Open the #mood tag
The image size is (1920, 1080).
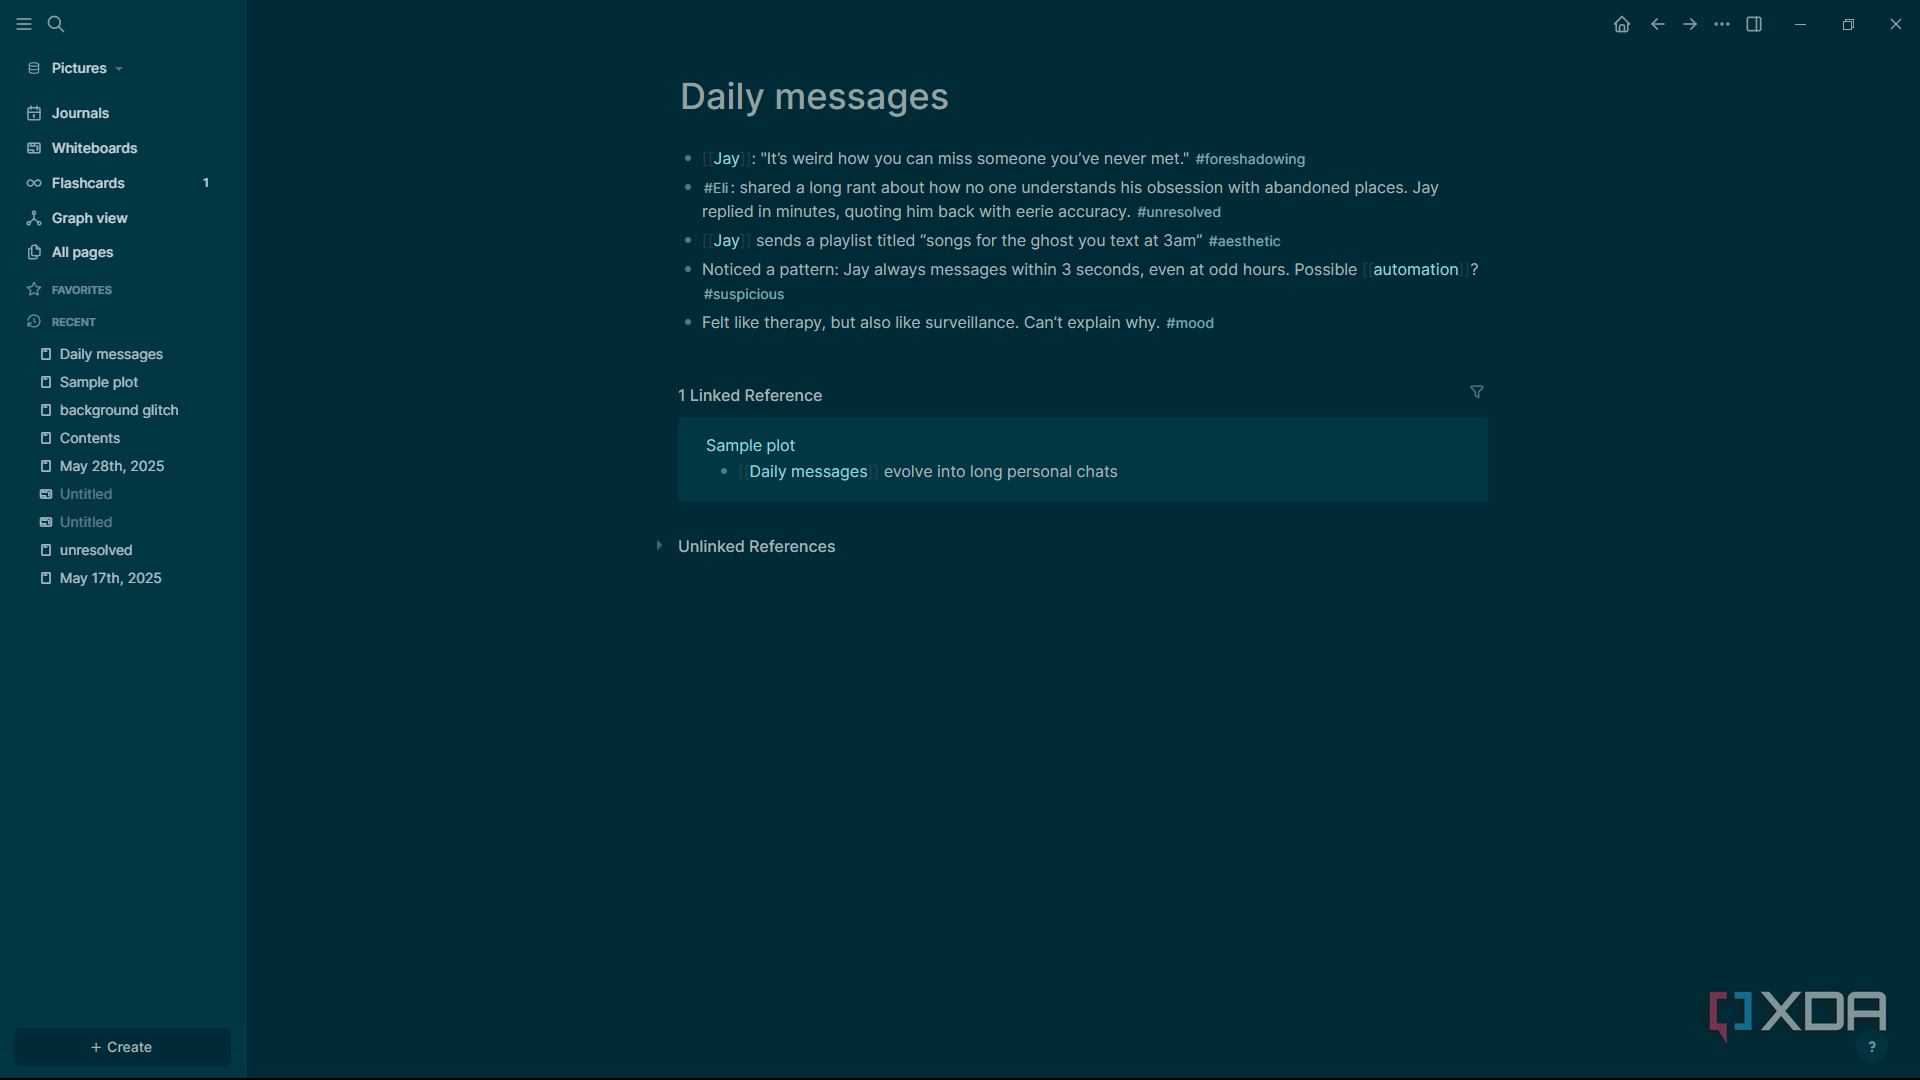(1190, 323)
